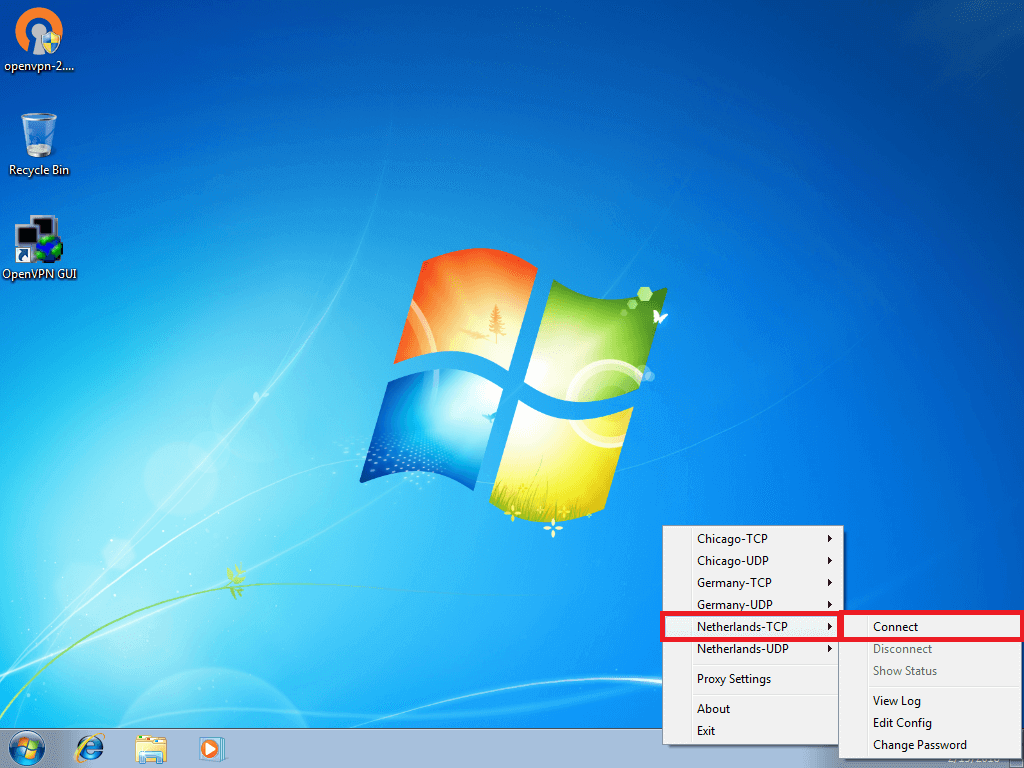Choose About in the OpenVPN menu
1024x768 pixels.
[753, 709]
